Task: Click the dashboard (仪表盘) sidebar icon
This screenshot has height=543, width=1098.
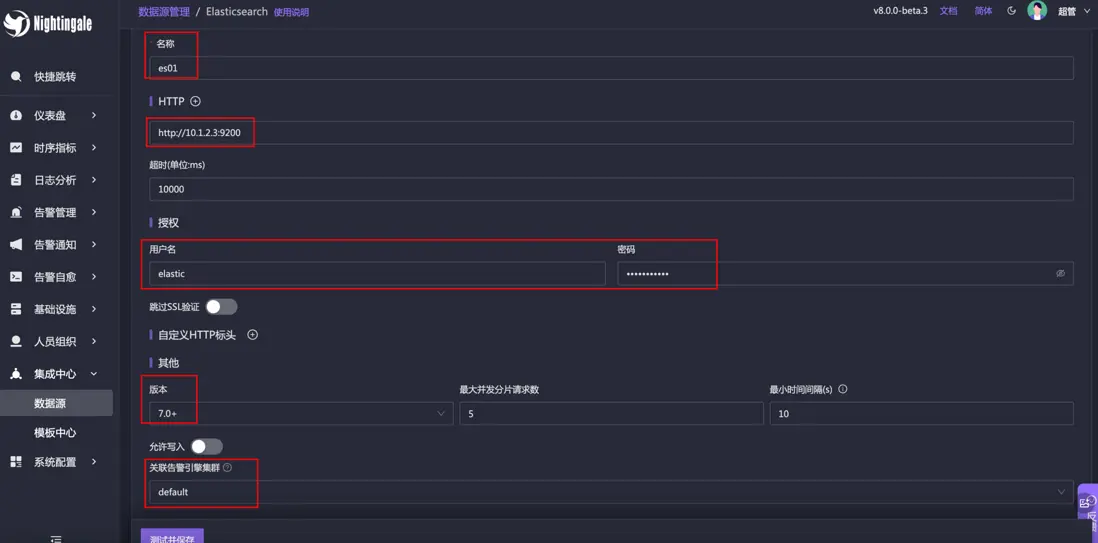Action: (16, 116)
